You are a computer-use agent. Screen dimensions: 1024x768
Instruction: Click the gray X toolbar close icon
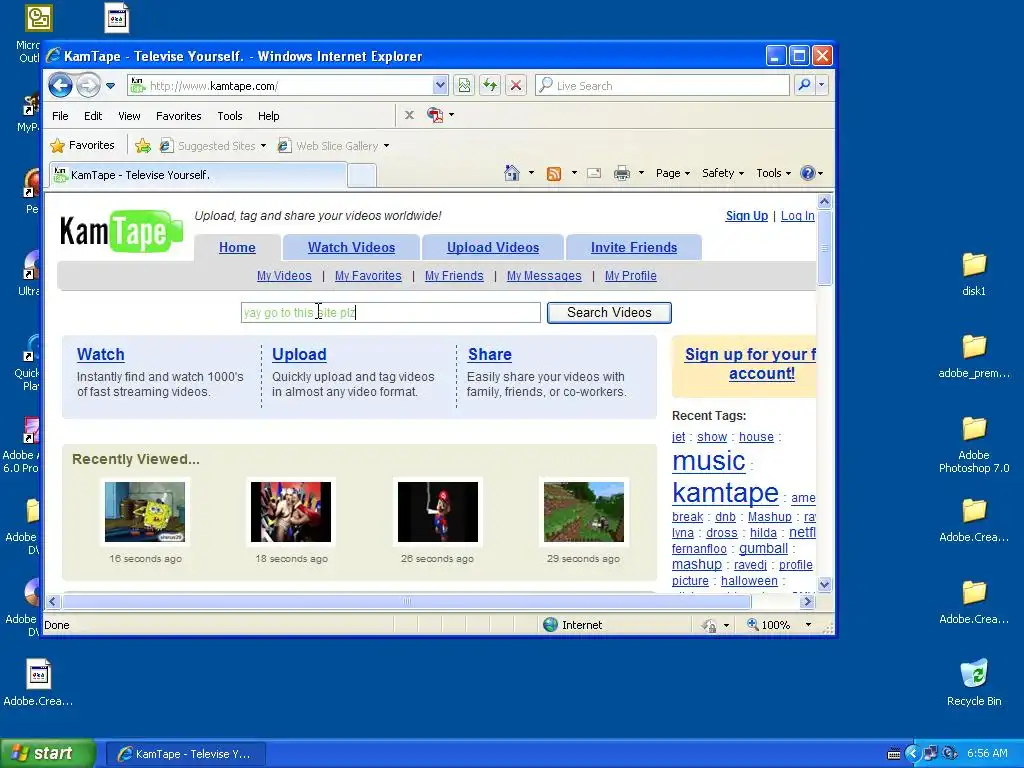point(409,115)
